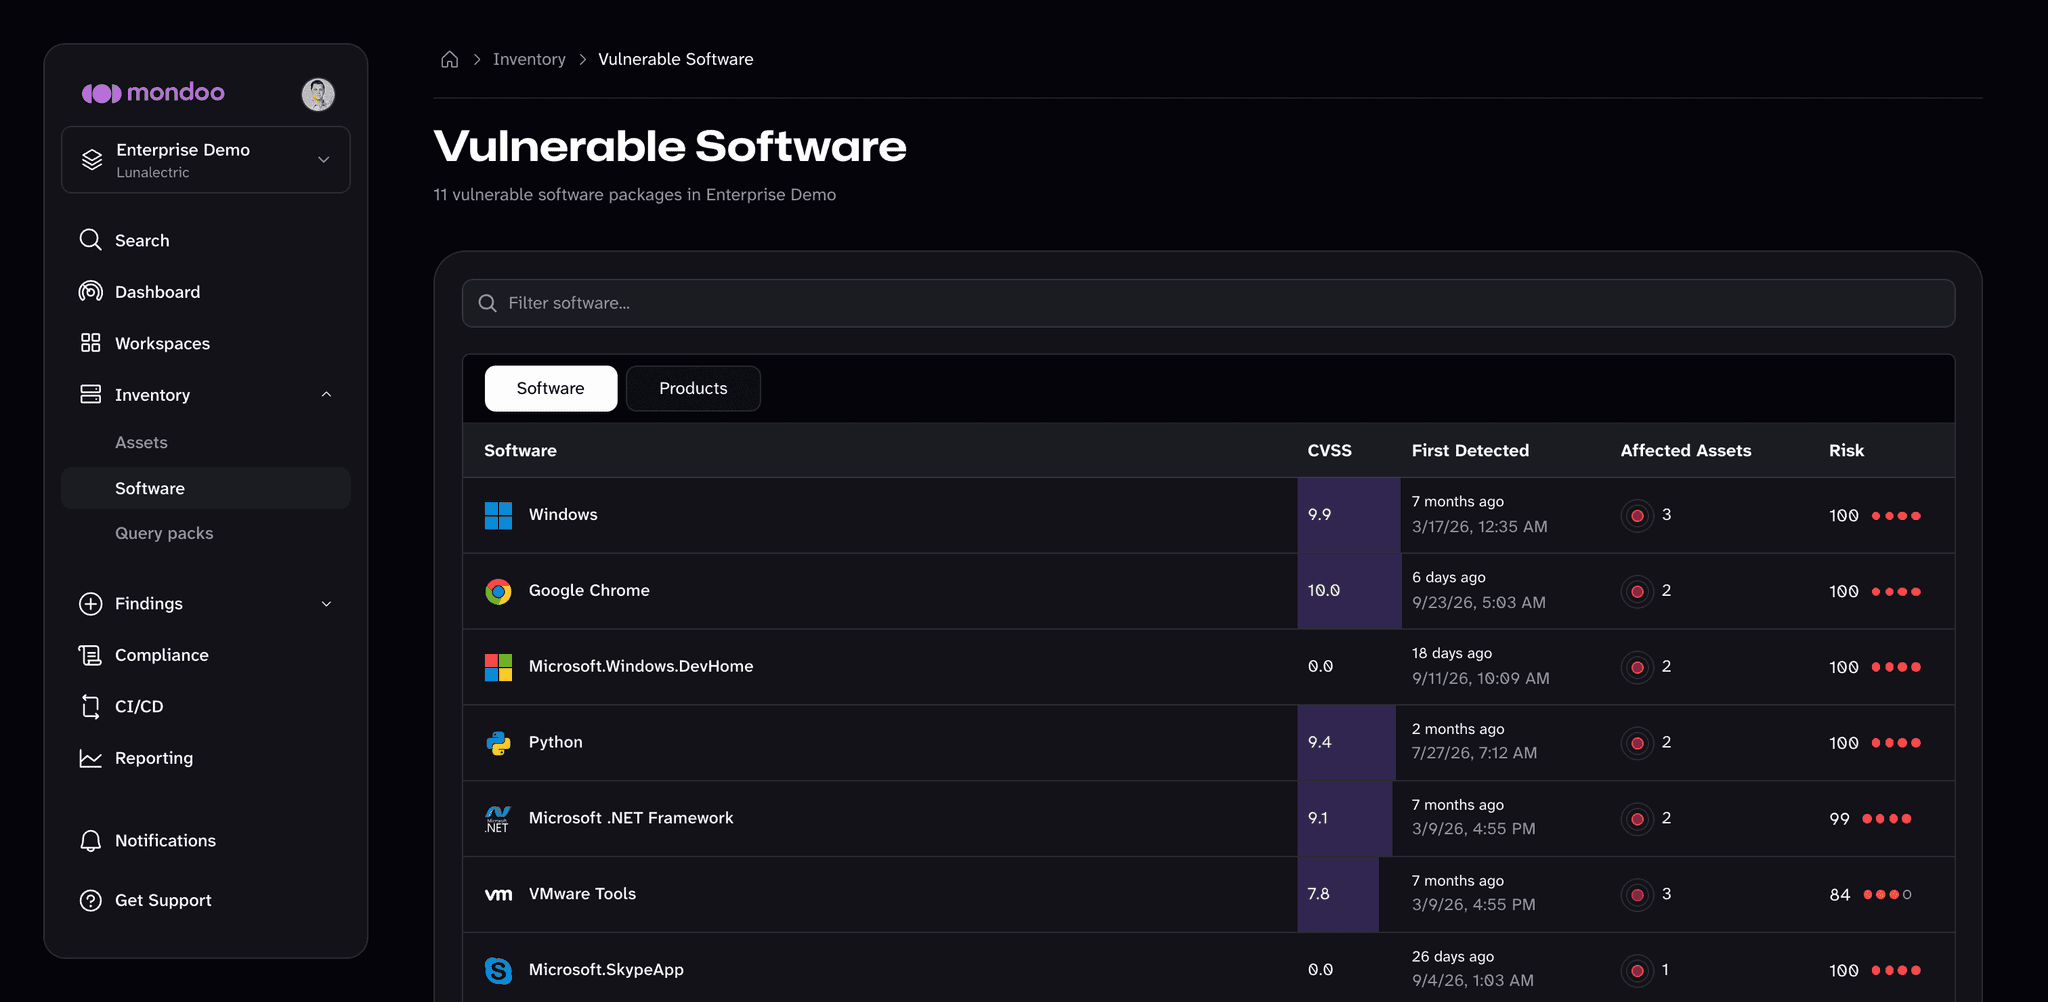The image size is (2048, 1002).
Task: Click the Windows CVSS 9.9 score bar
Action: (x=1349, y=515)
